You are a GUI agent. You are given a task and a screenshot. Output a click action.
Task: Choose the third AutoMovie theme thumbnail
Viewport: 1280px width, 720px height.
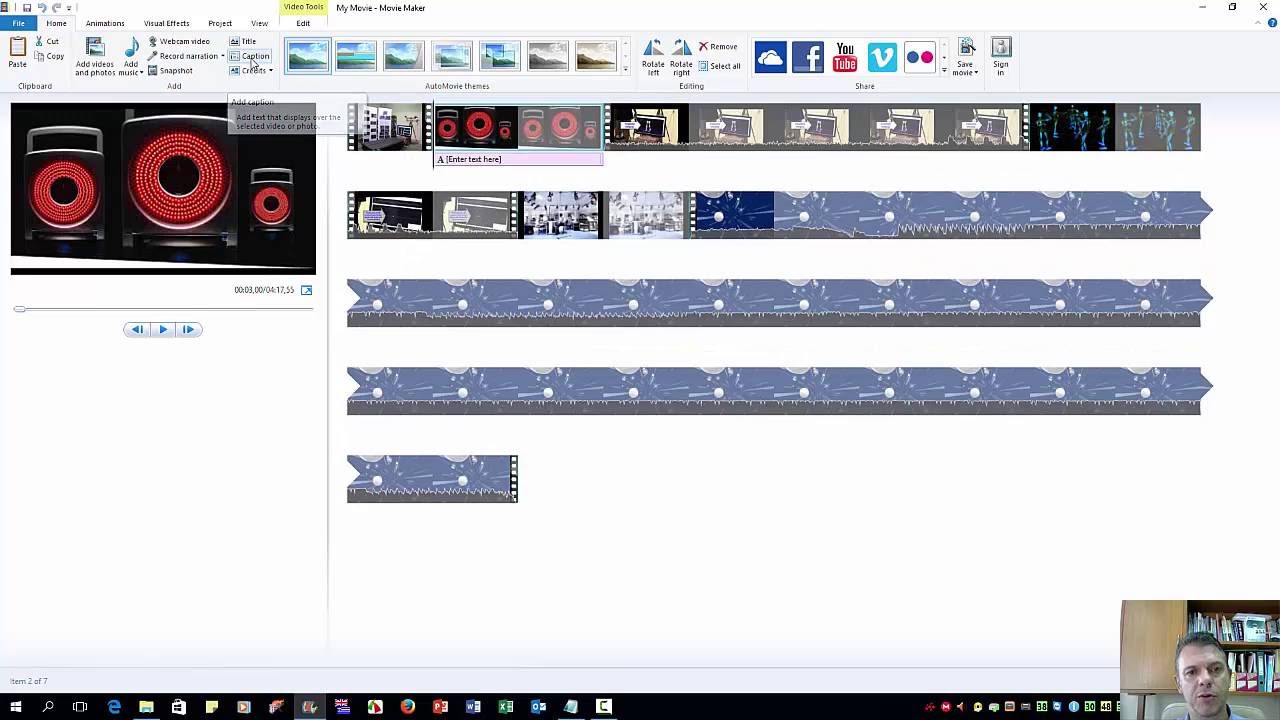[x=403, y=56]
